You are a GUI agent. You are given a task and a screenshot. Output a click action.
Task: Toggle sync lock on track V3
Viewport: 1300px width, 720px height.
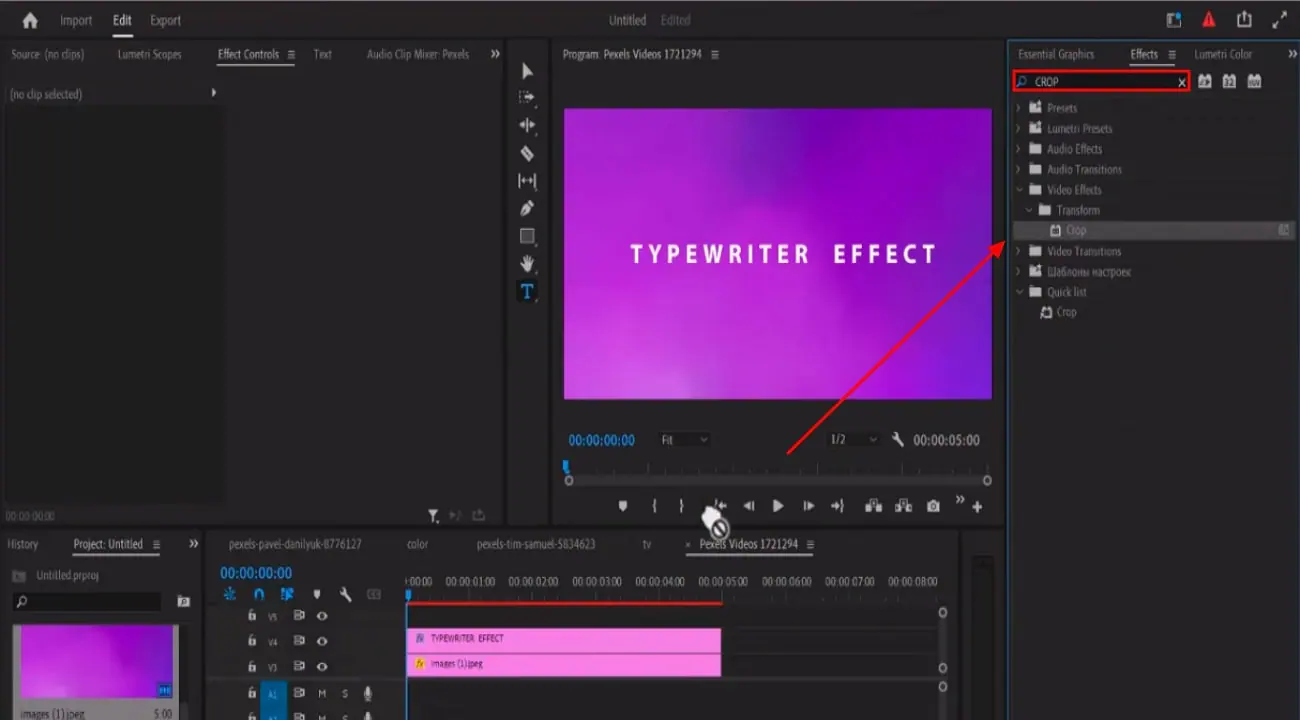pyautogui.click(x=298, y=666)
